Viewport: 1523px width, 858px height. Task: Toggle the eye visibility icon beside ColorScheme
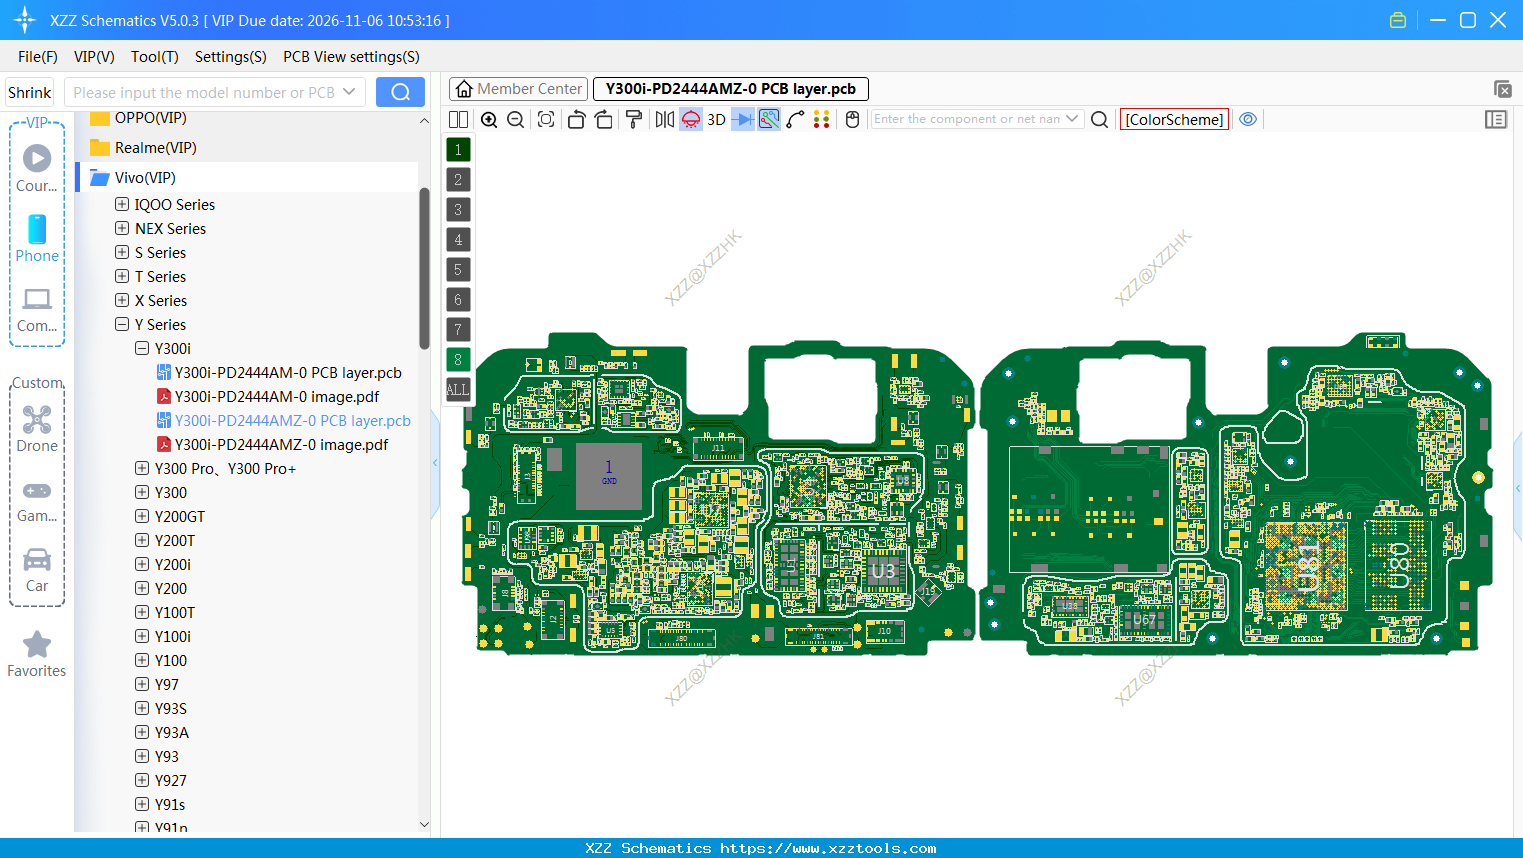point(1247,119)
